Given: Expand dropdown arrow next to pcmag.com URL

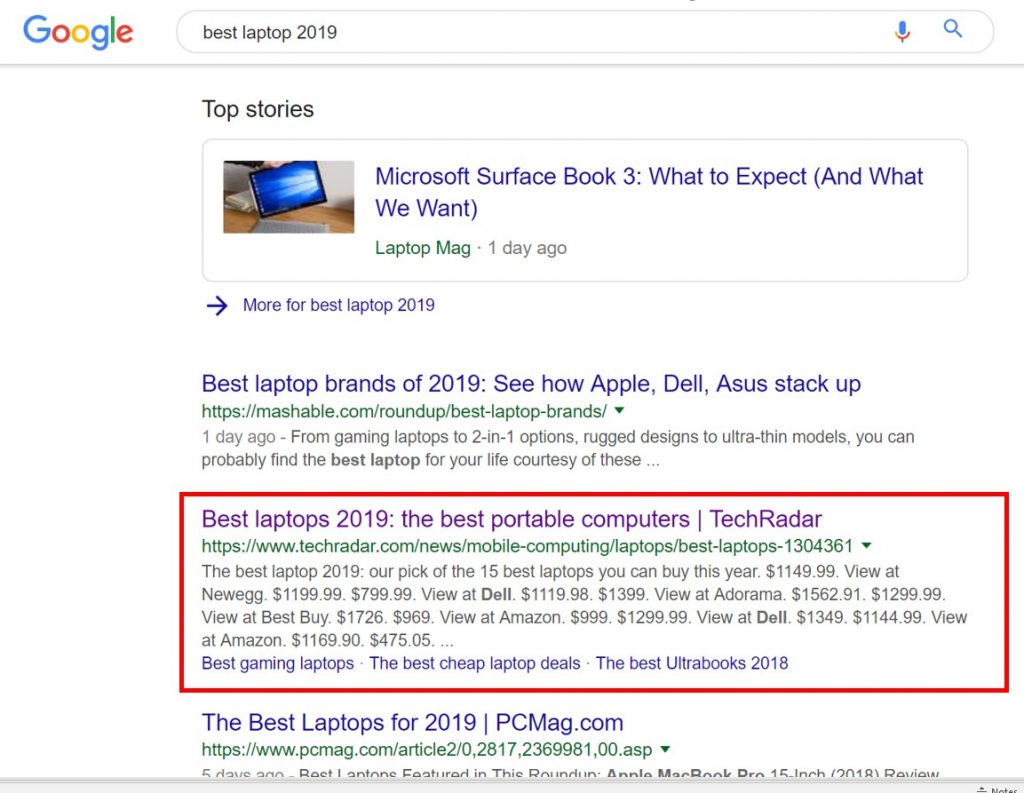Looking at the screenshot, I should coord(665,749).
